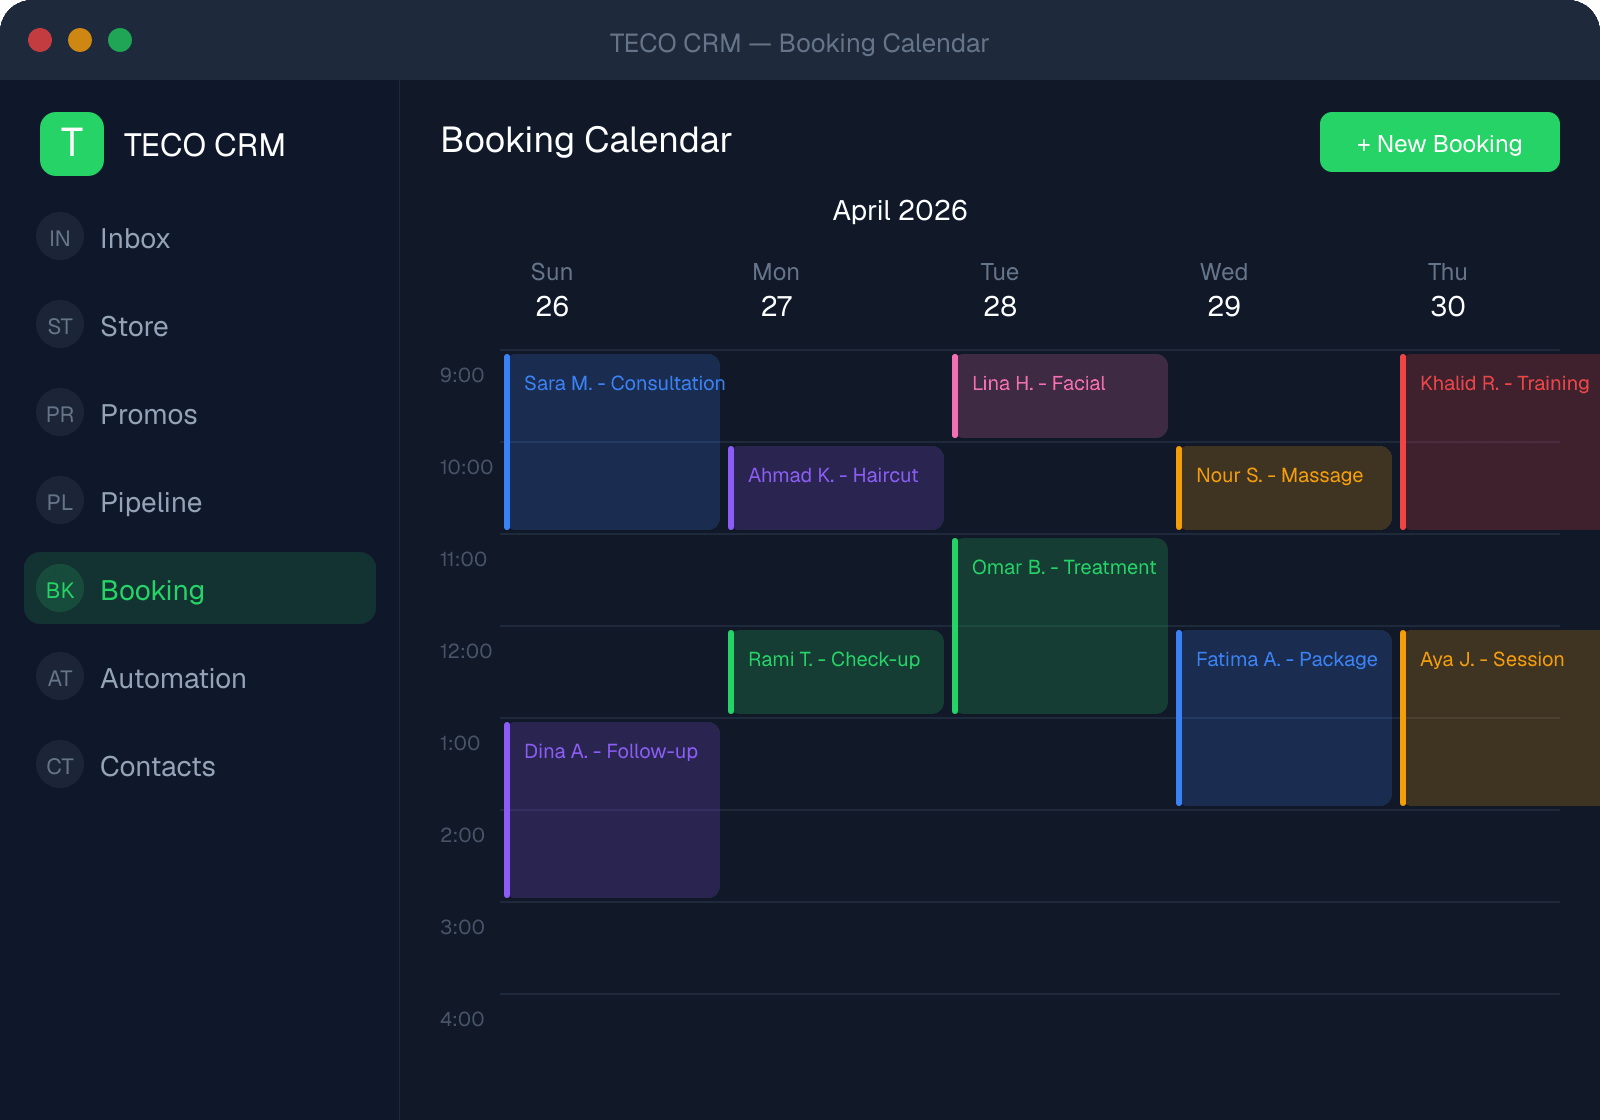Open Nour S. - Massage booking
The width and height of the screenshot is (1600, 1120).
tap(1284, 488)
